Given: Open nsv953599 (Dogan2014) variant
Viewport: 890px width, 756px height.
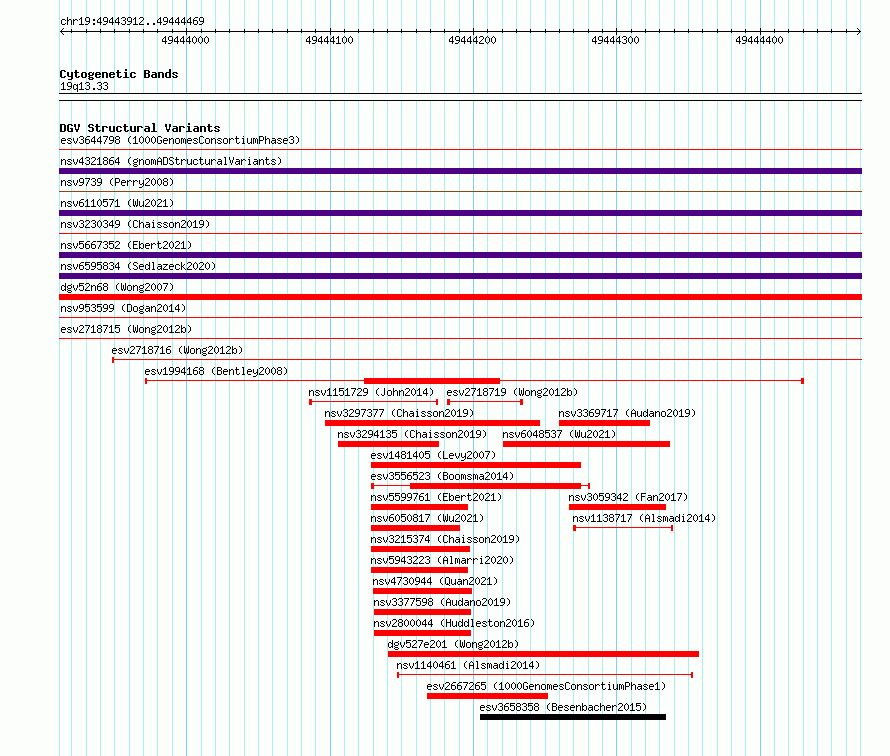Looking at the screenshot, I should click(123, 308).
